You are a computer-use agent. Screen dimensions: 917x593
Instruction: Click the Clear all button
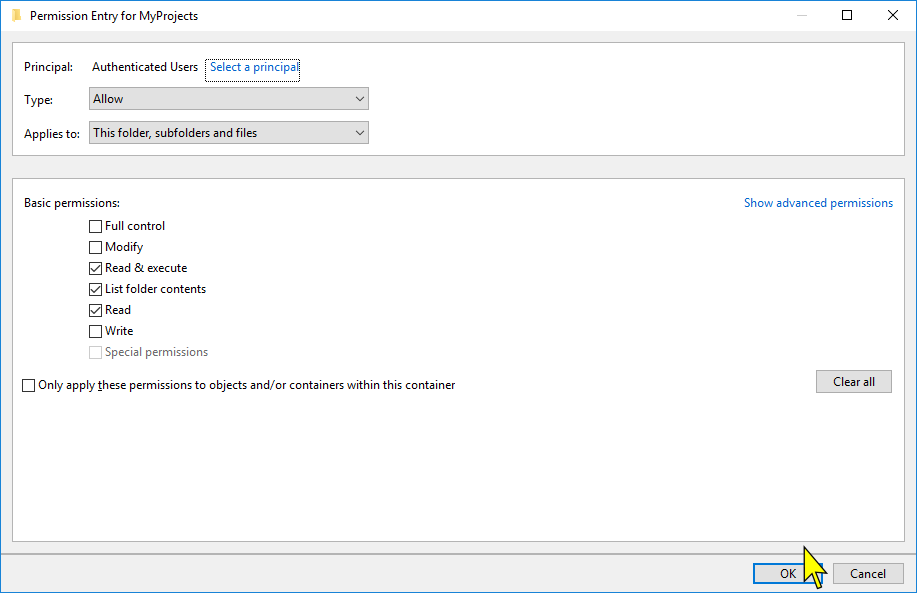pyautogui.click(x=854, y=382)
